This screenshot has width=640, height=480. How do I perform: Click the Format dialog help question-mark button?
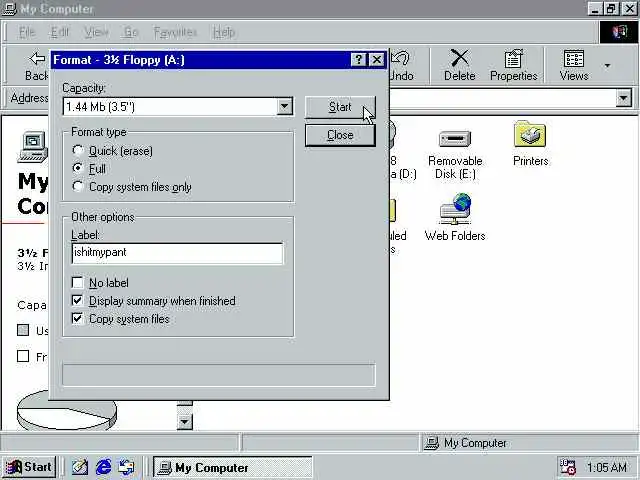(x=358, y=60)
